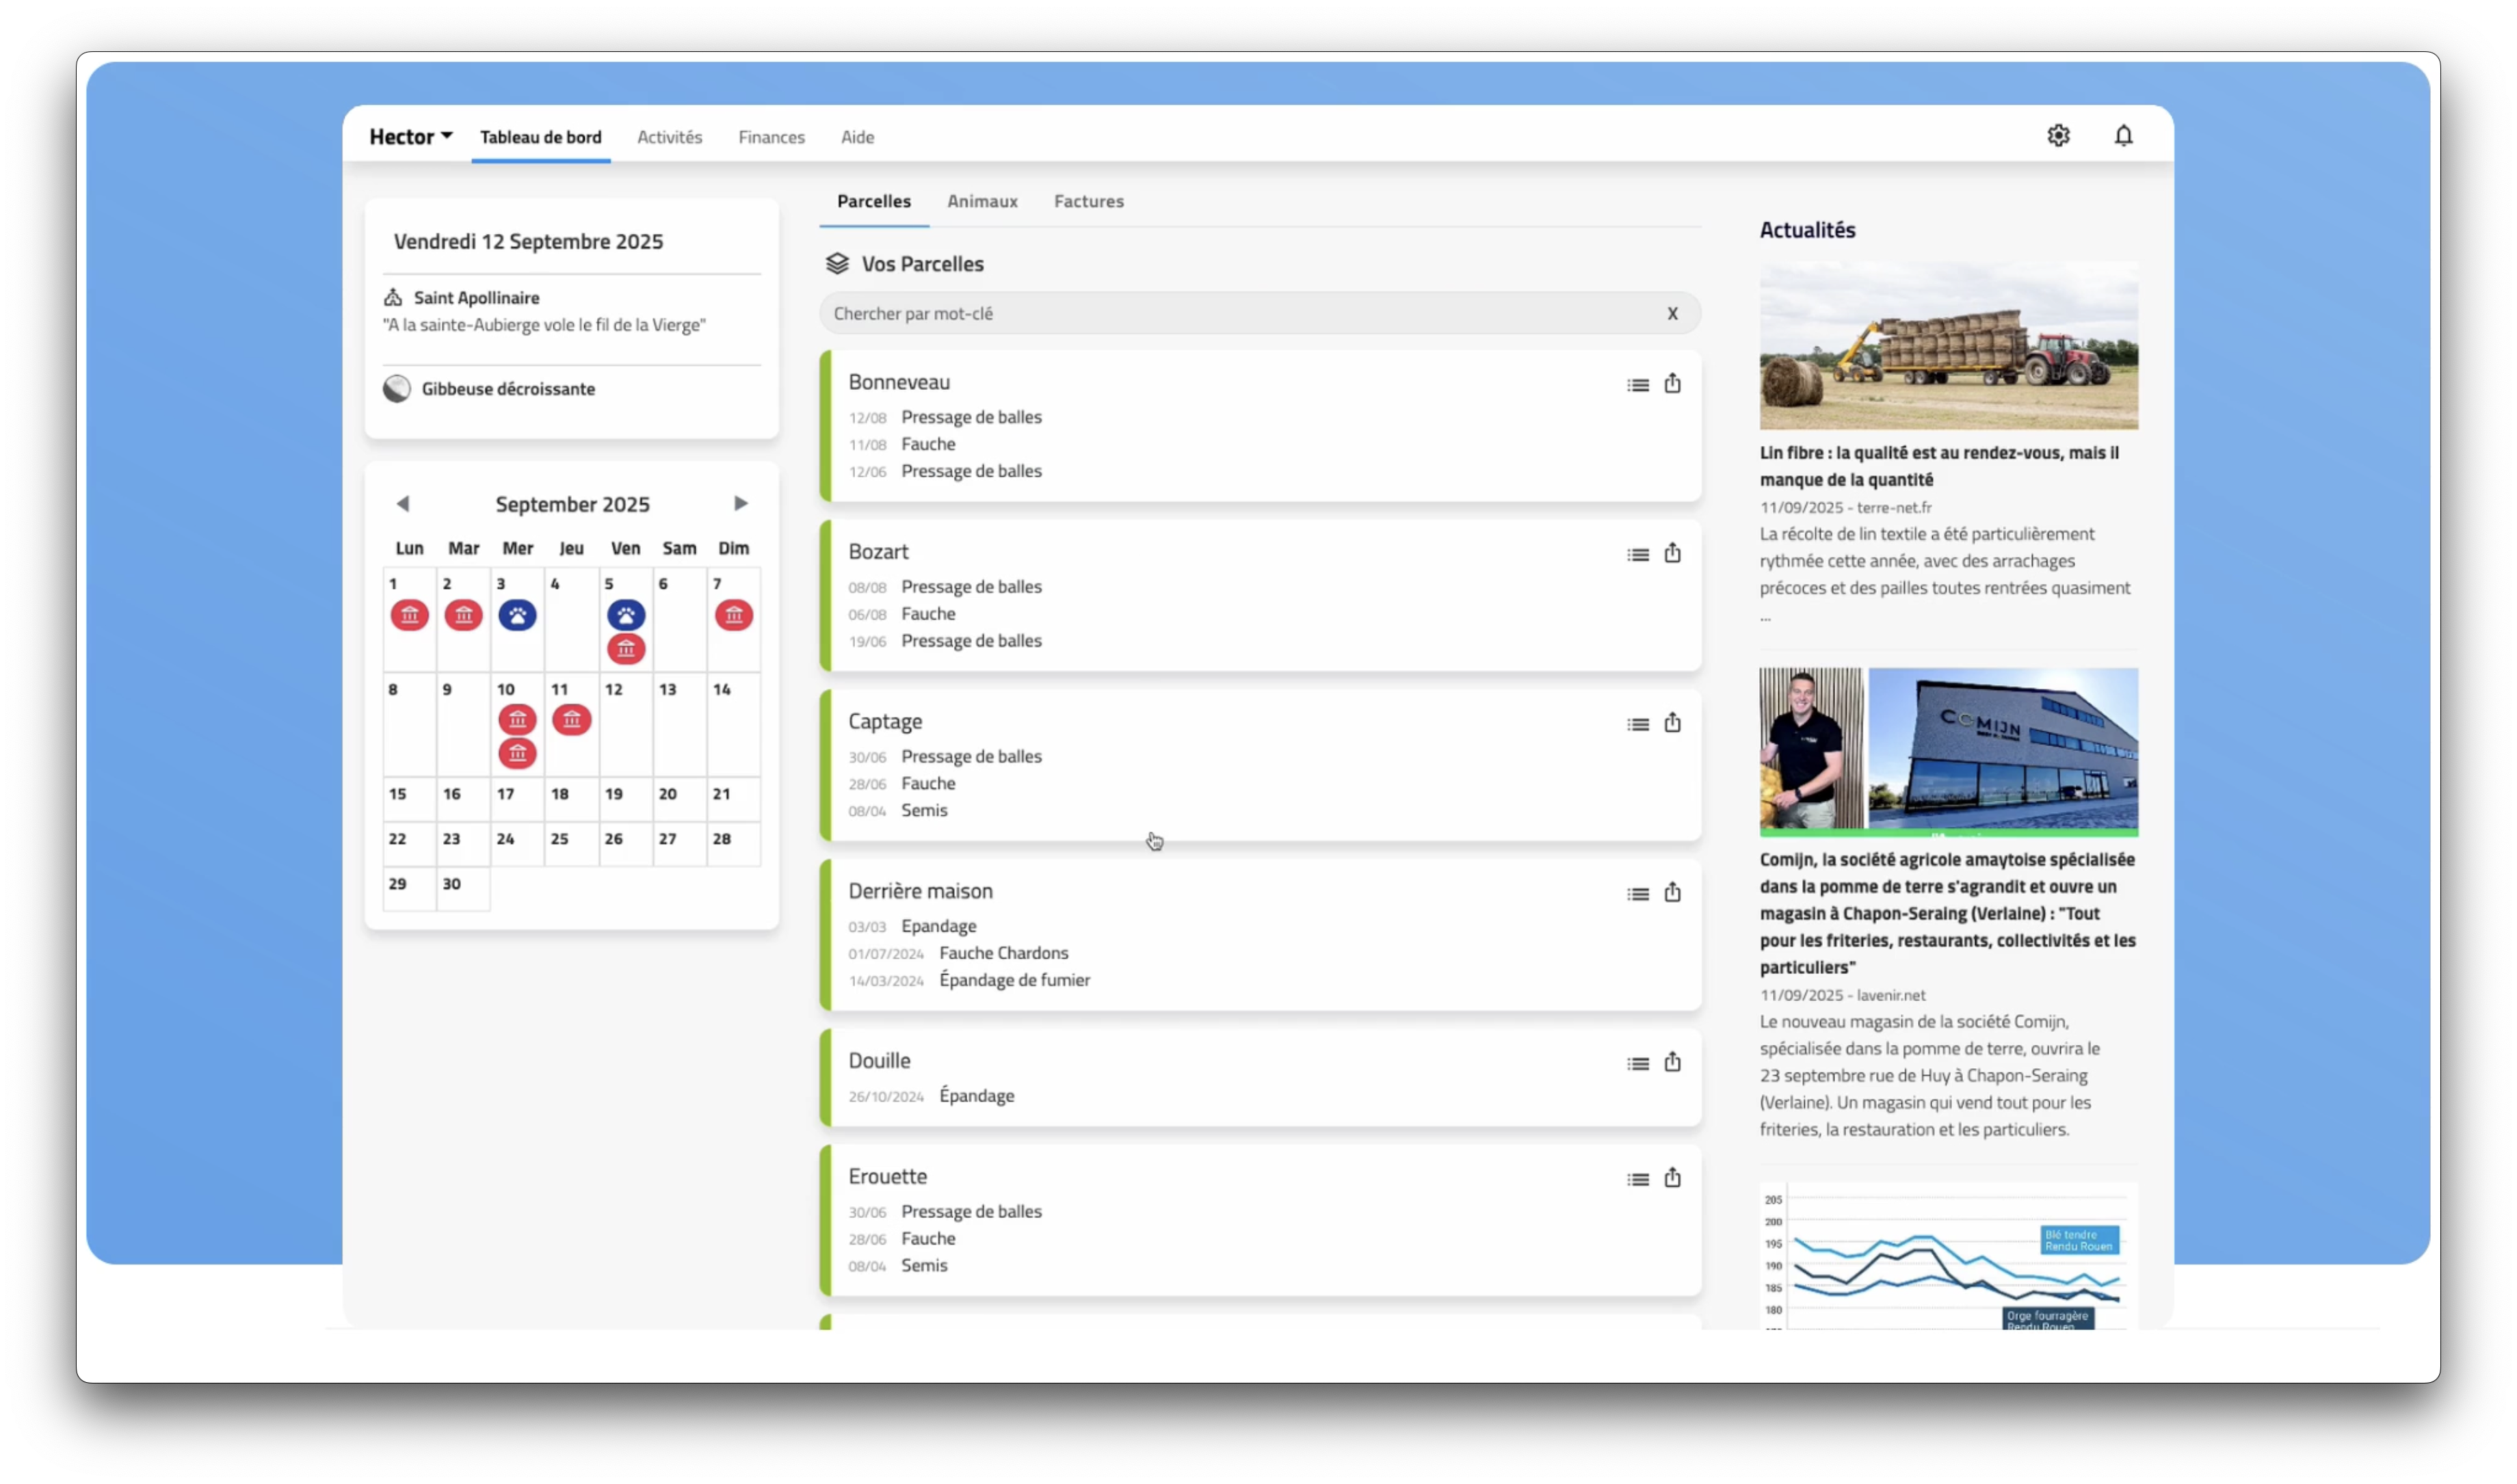Image resolution: width=2517 pixels, height=1484 pixels.
Task: Click the blue paw icon on September 5
Action: click(626, 616)
